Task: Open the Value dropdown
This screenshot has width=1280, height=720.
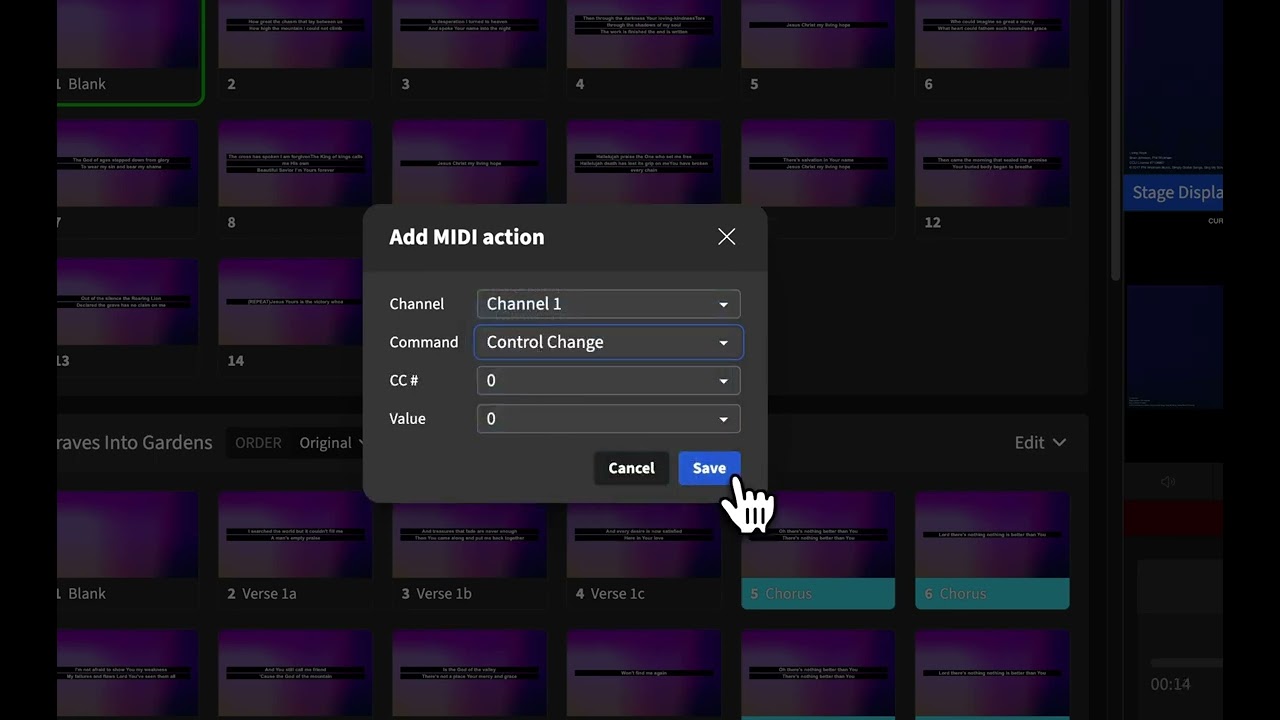Action: 608,419
